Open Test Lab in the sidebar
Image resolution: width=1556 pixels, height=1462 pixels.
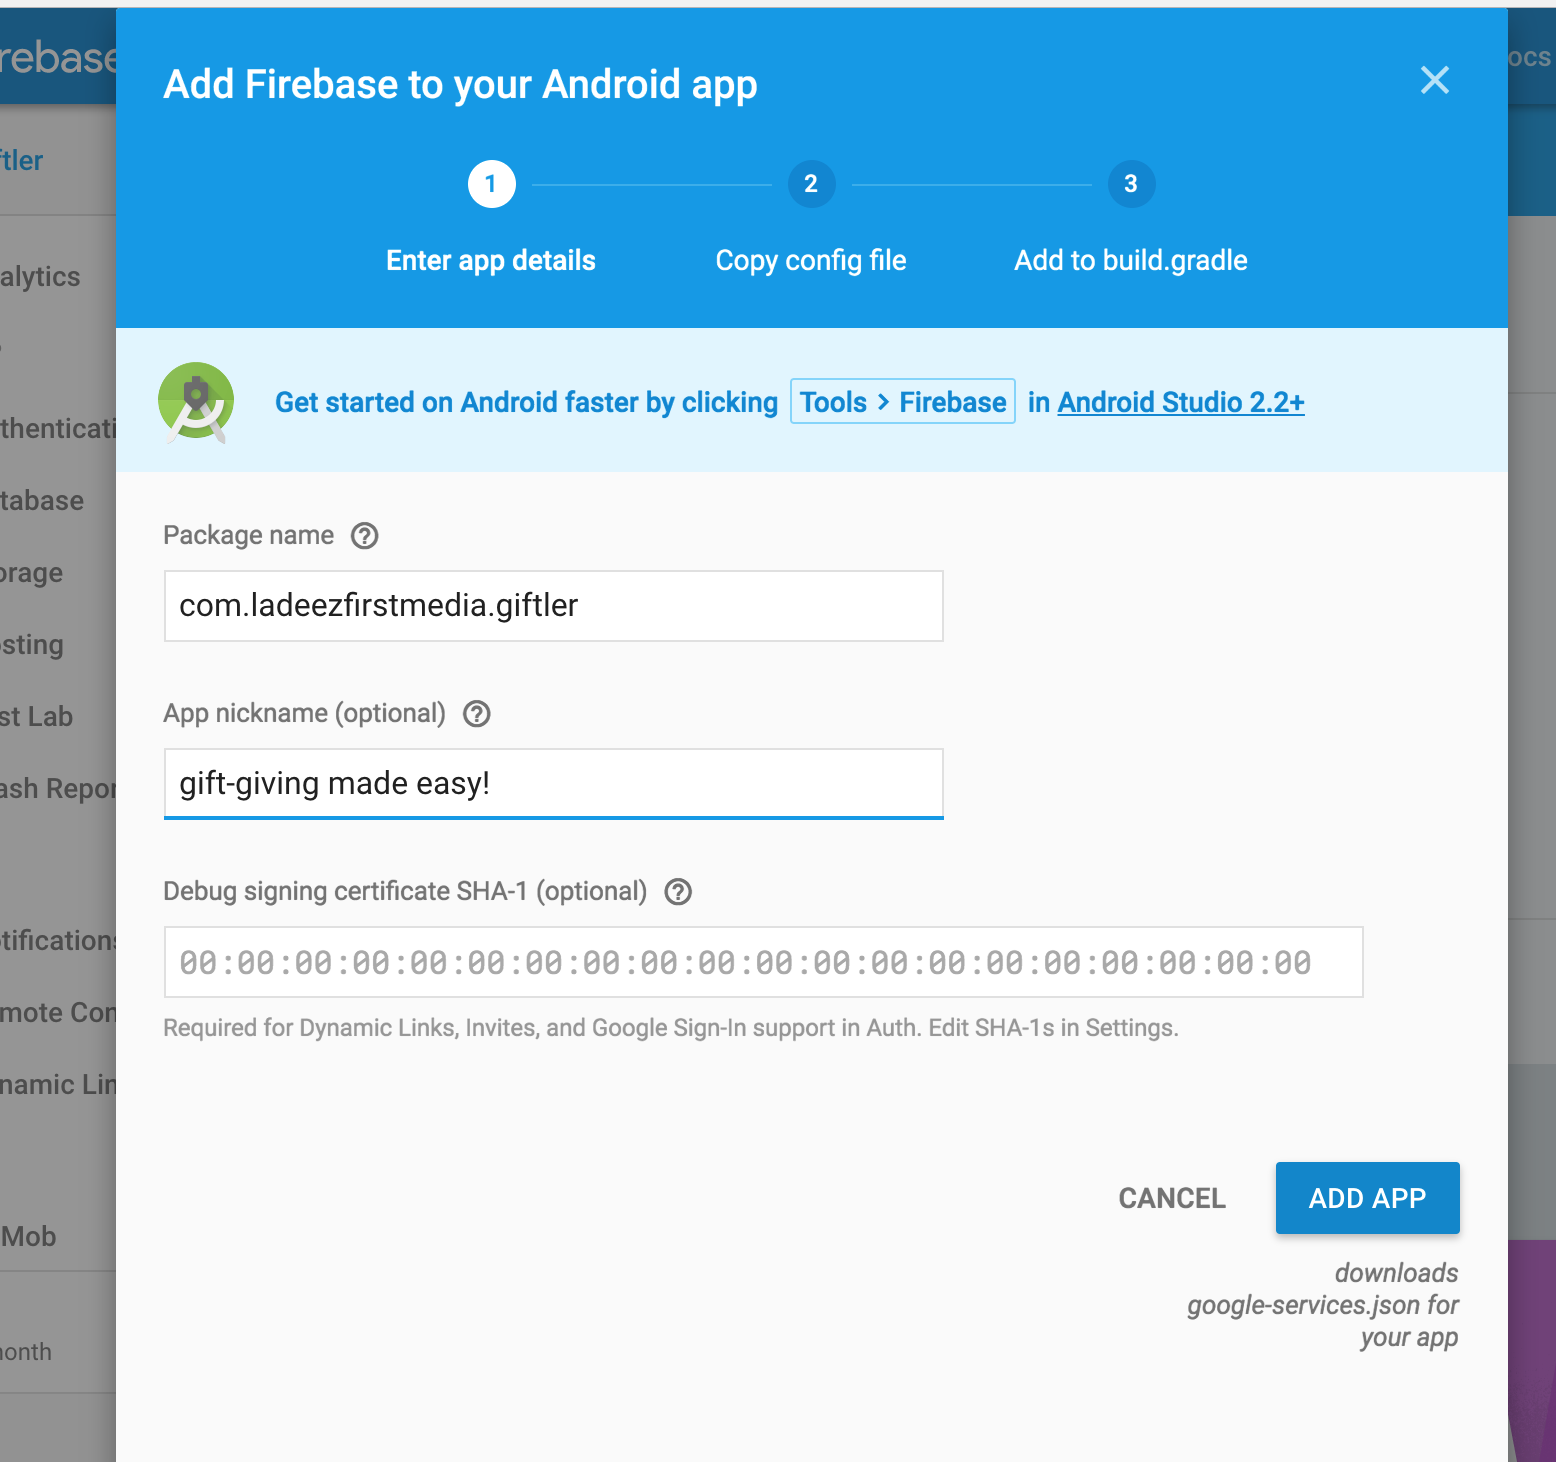click(x=36, y=717)
